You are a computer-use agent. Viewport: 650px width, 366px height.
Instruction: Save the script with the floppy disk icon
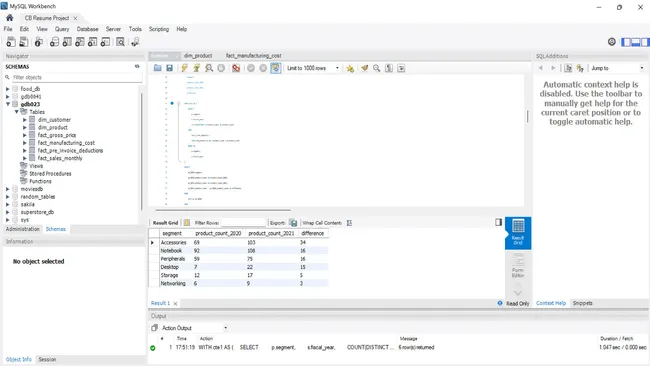pos(170,68)
